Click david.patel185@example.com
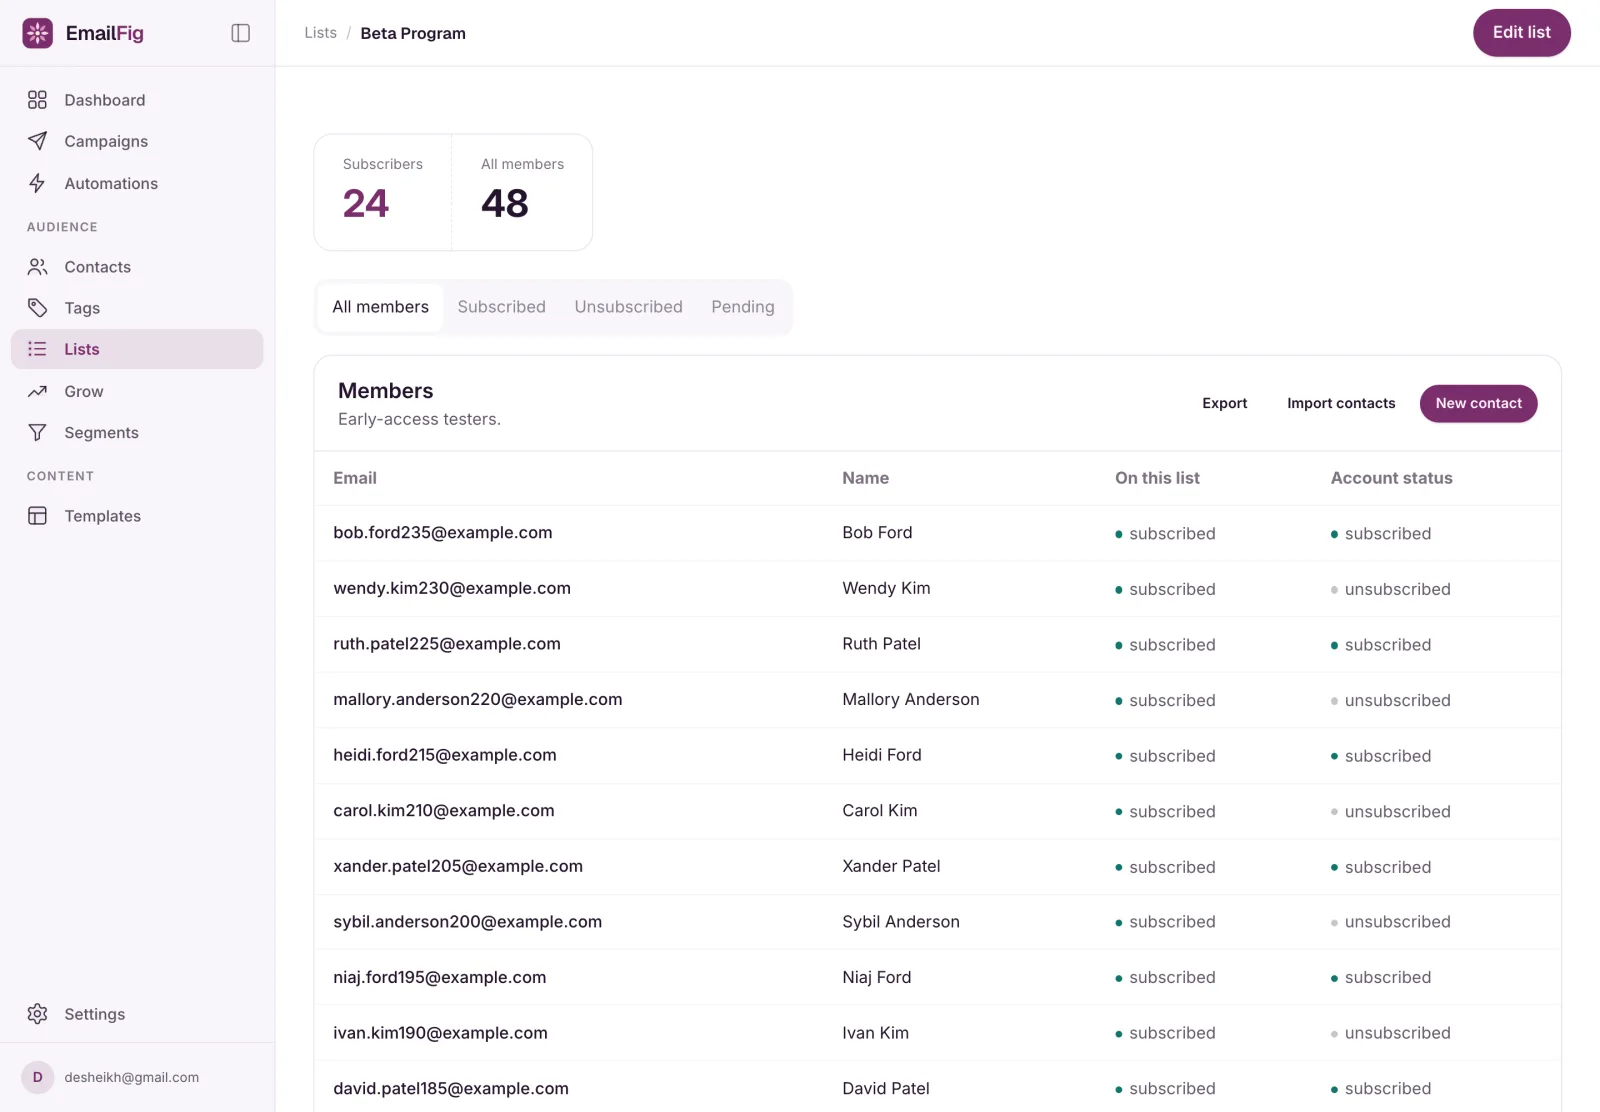The height and width of the screenshot is (1112, 1600). (450, 1088)
